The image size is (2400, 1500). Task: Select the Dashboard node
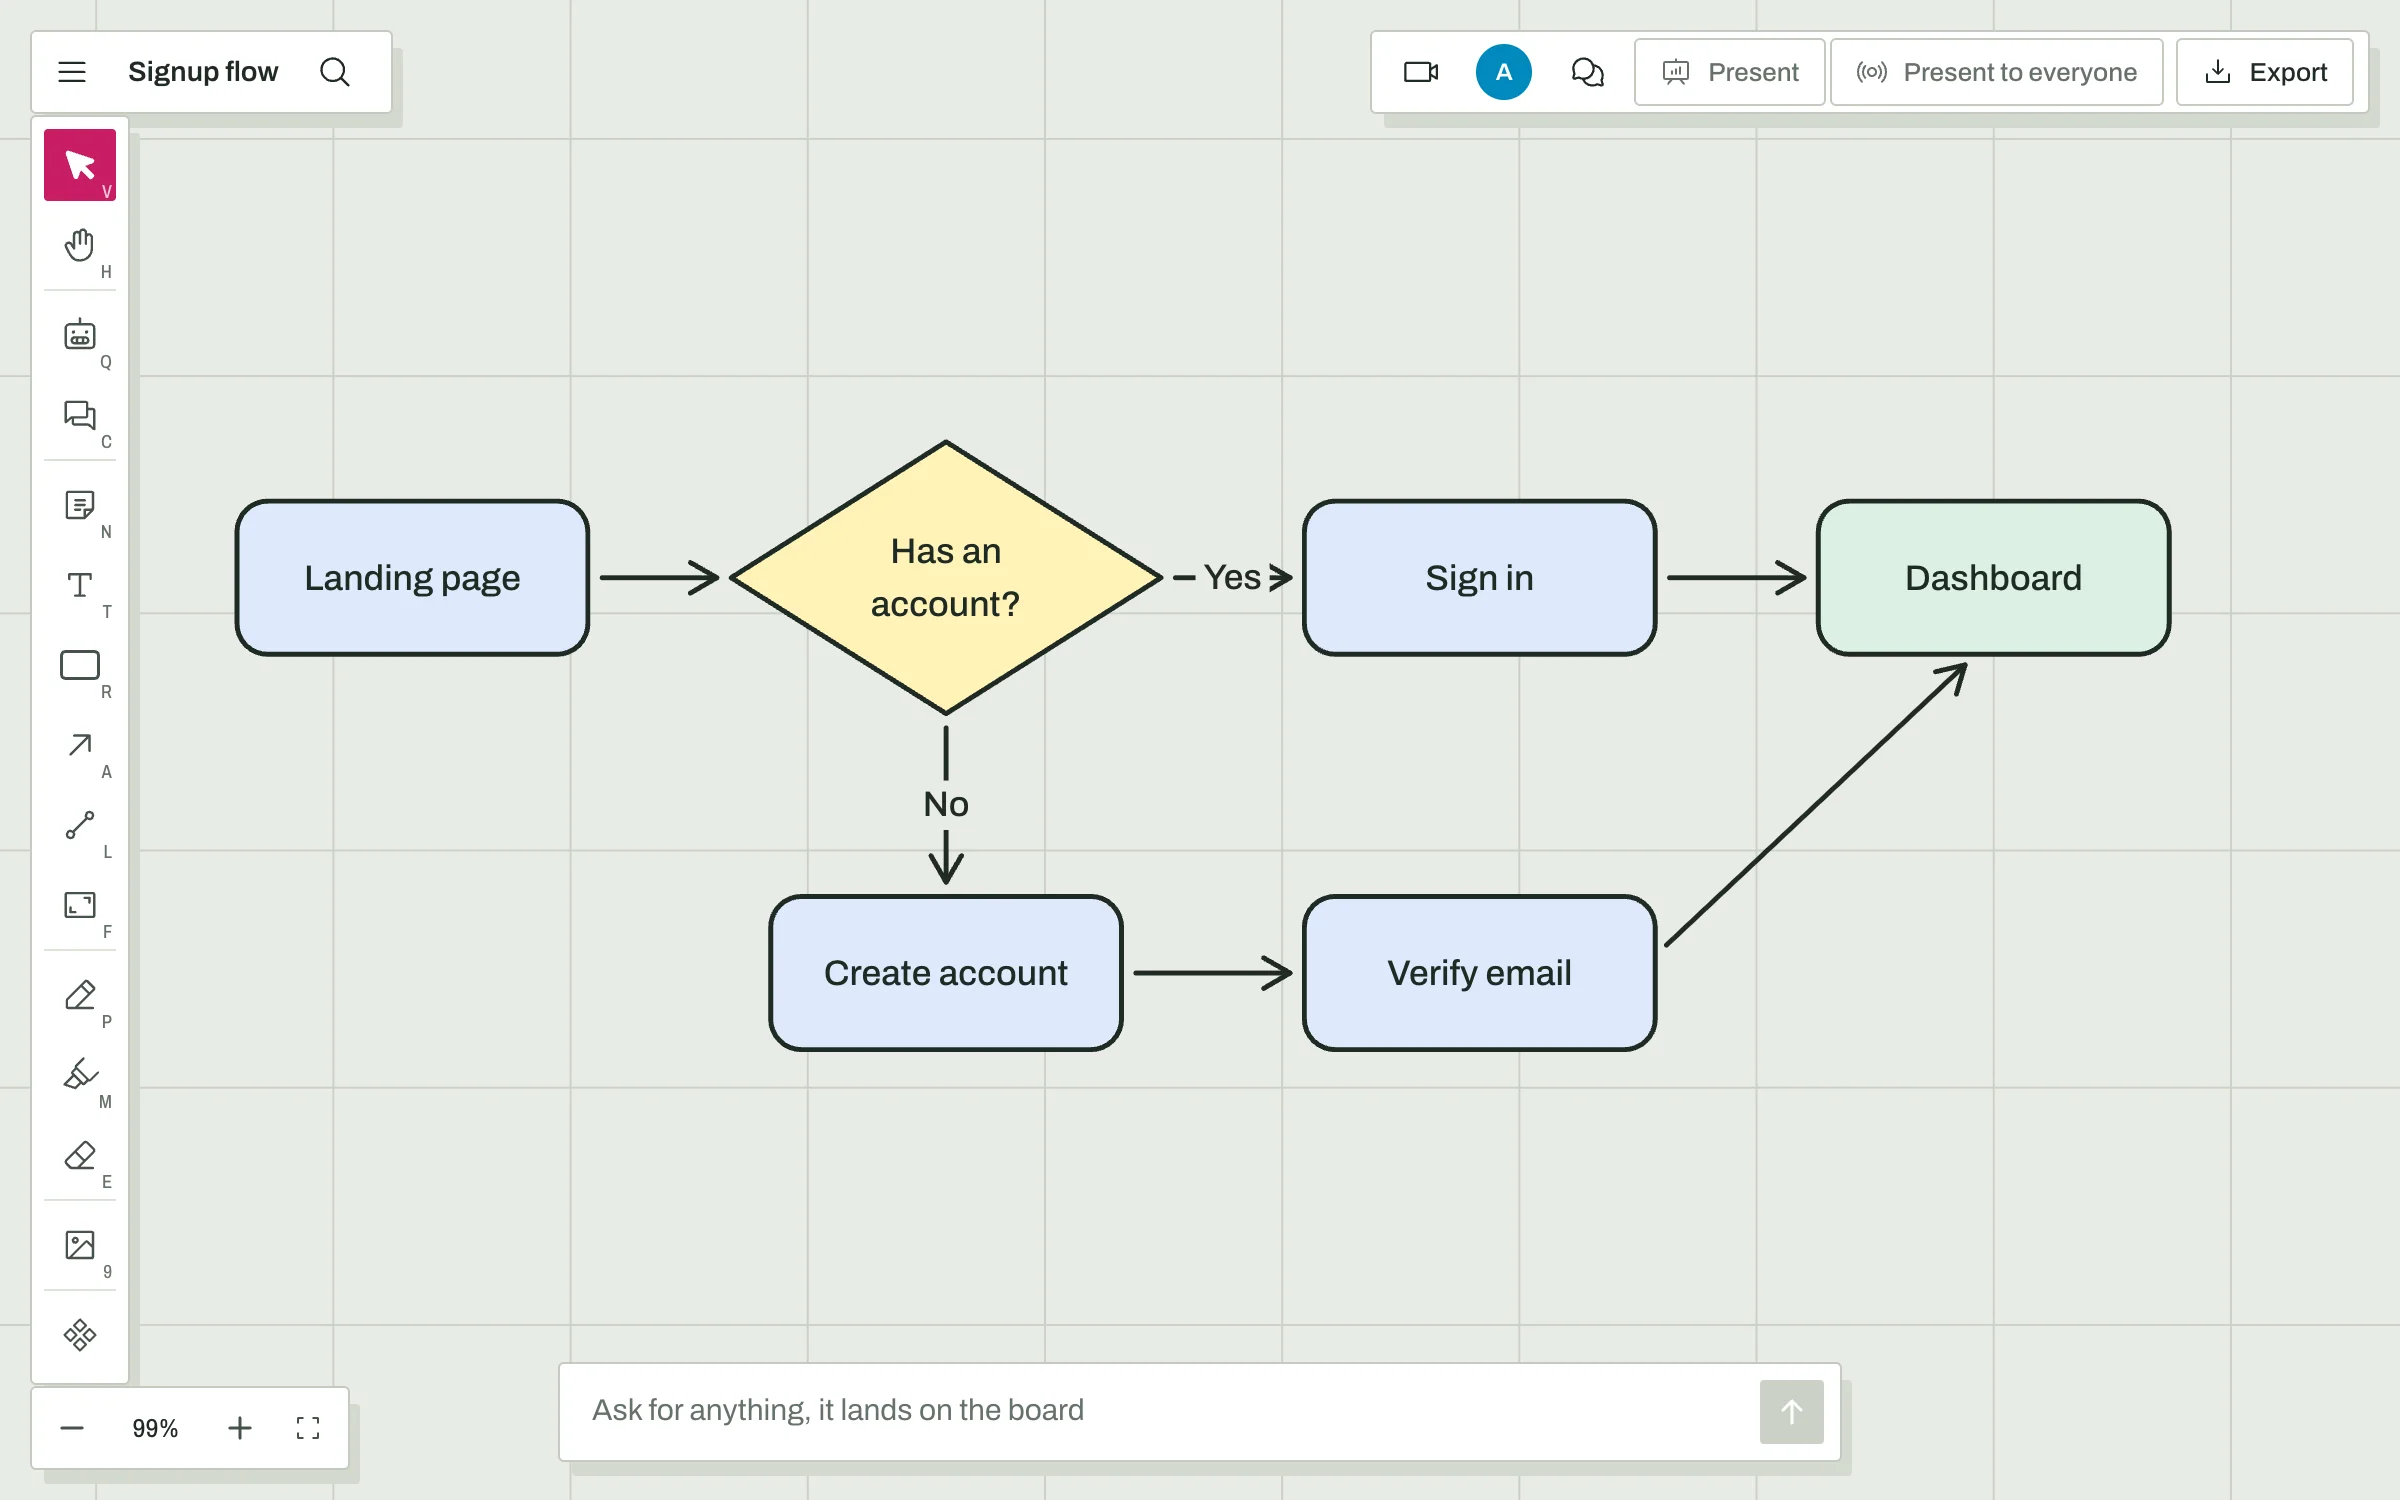(x=1993, y=578)
